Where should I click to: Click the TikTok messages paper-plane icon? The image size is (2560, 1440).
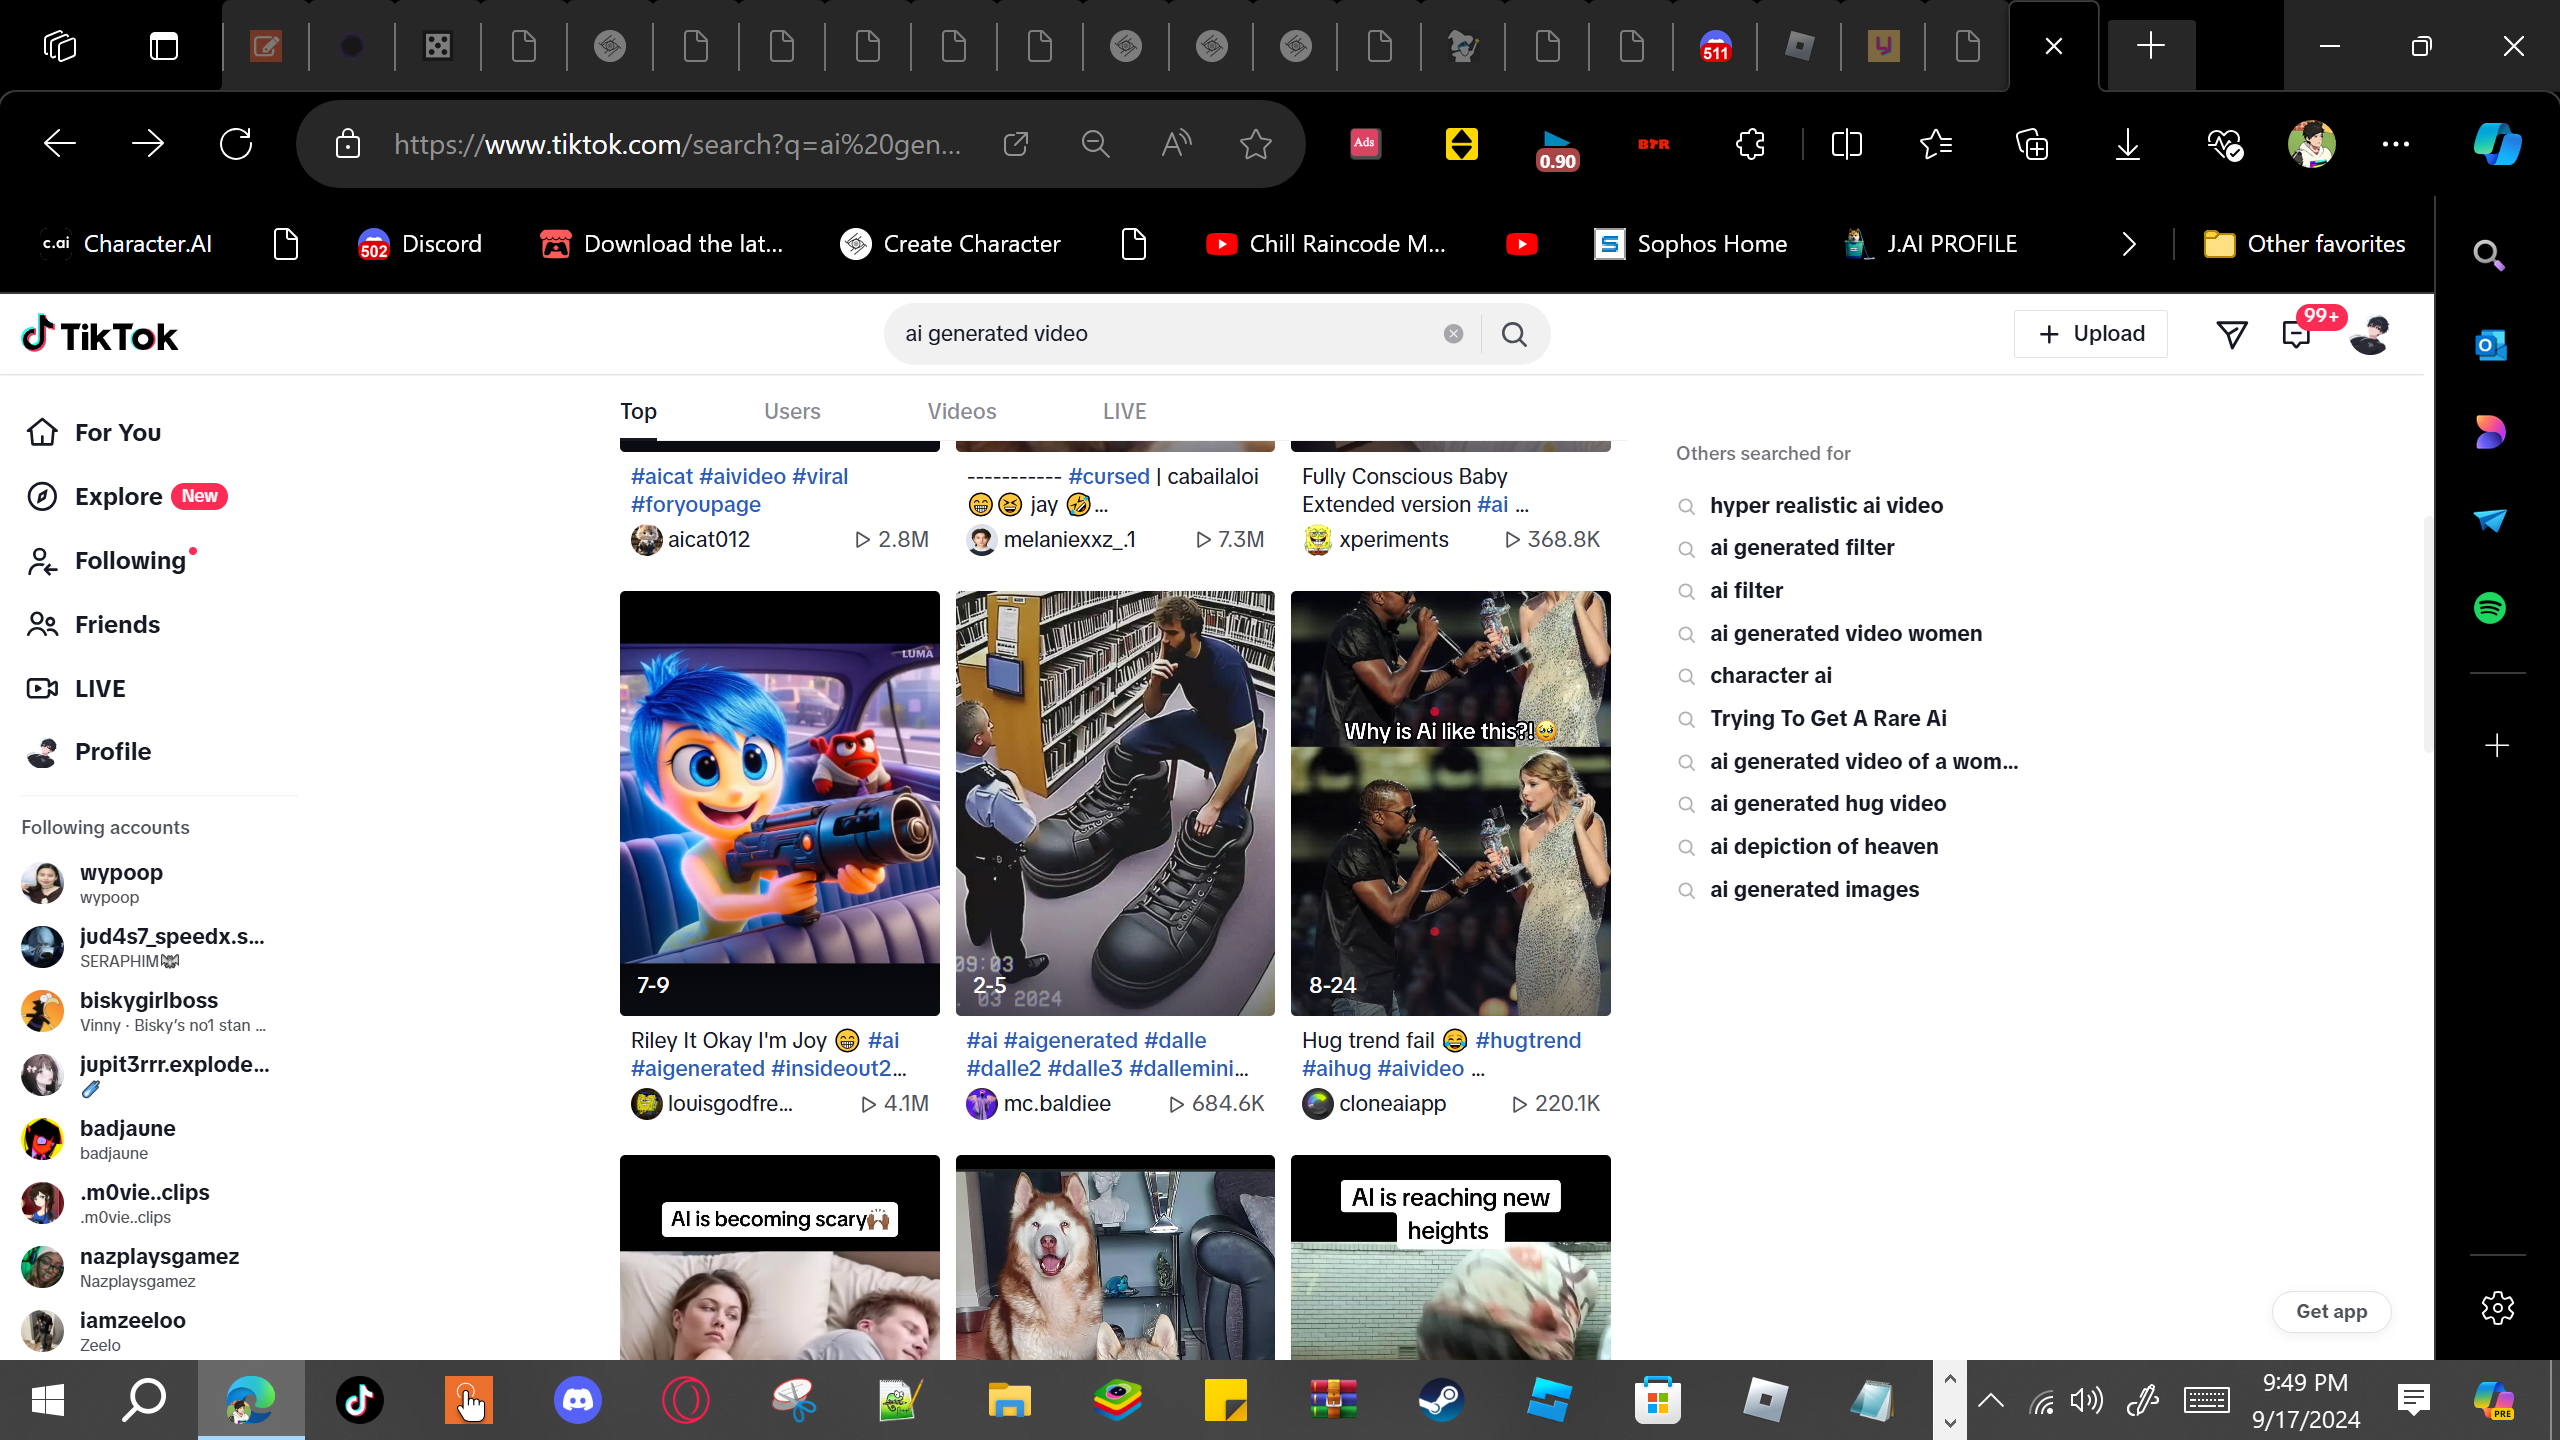point(2231,334)
